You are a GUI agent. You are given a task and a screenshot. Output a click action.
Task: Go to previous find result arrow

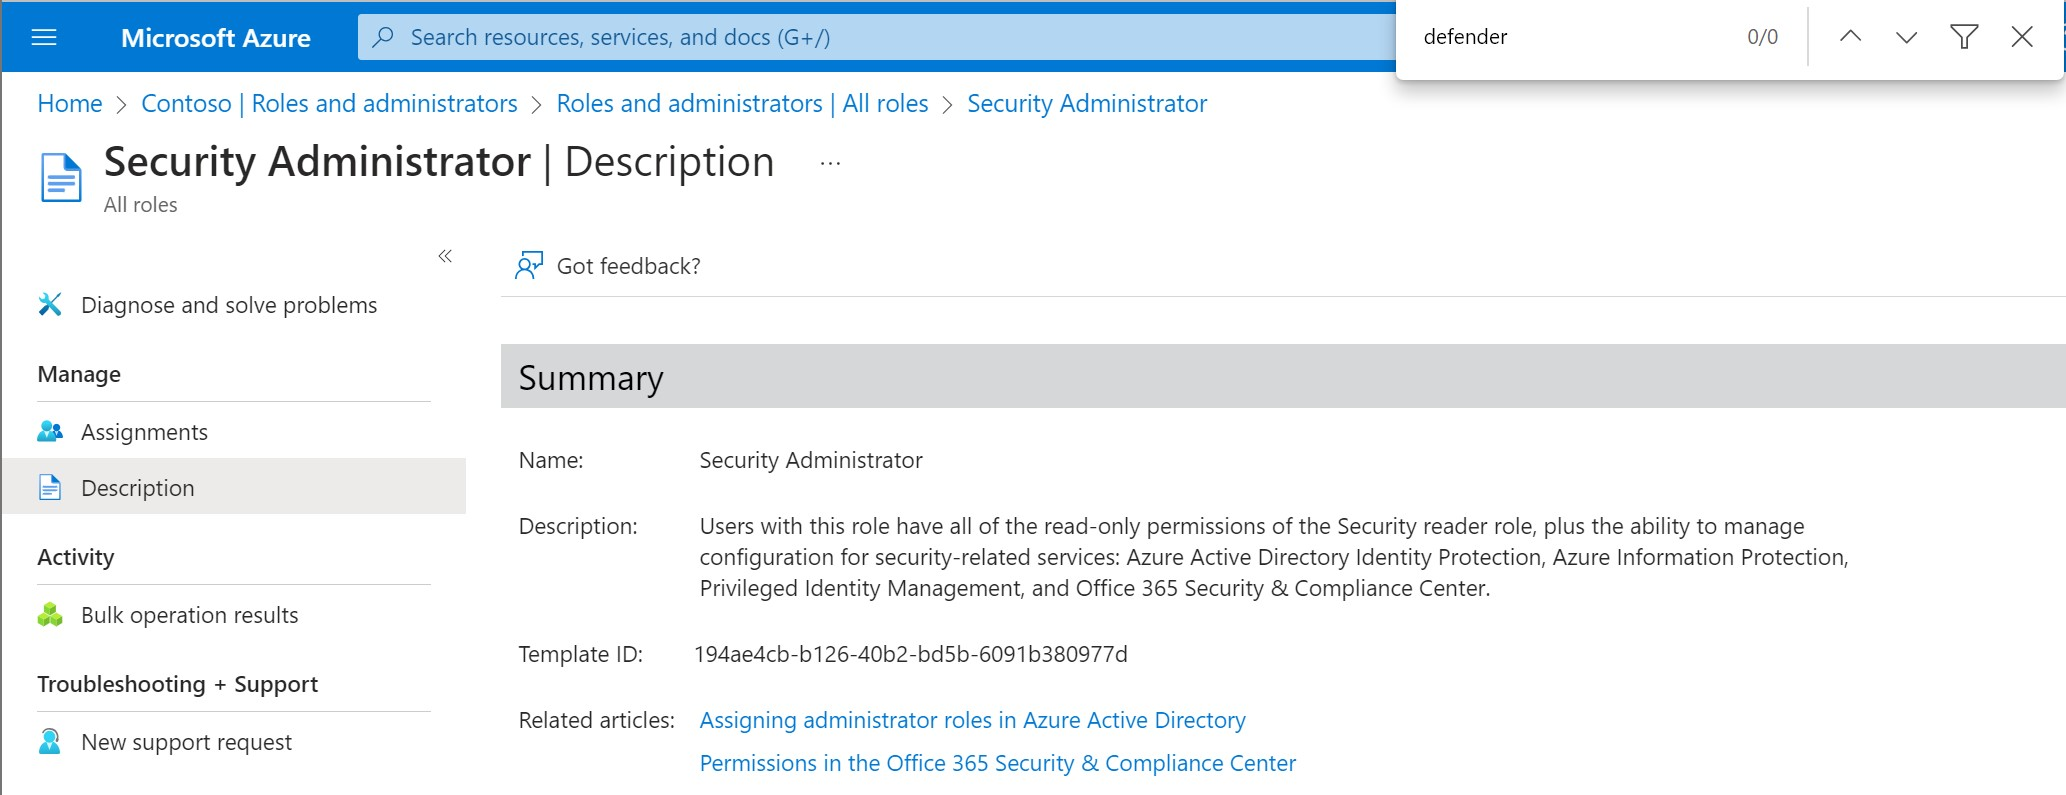(1850, 37)
